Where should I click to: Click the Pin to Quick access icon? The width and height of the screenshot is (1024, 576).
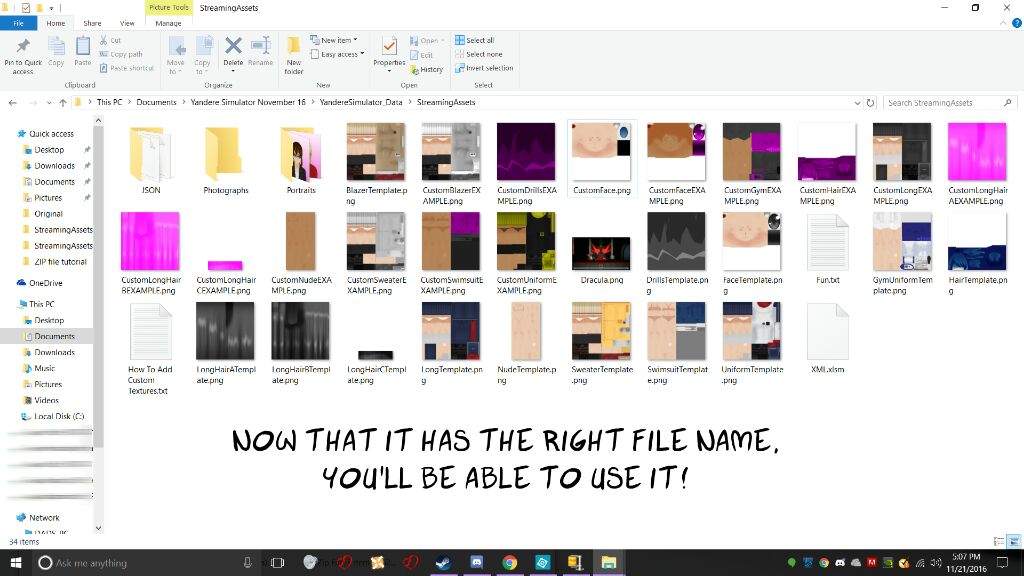[x=23, y=46]
